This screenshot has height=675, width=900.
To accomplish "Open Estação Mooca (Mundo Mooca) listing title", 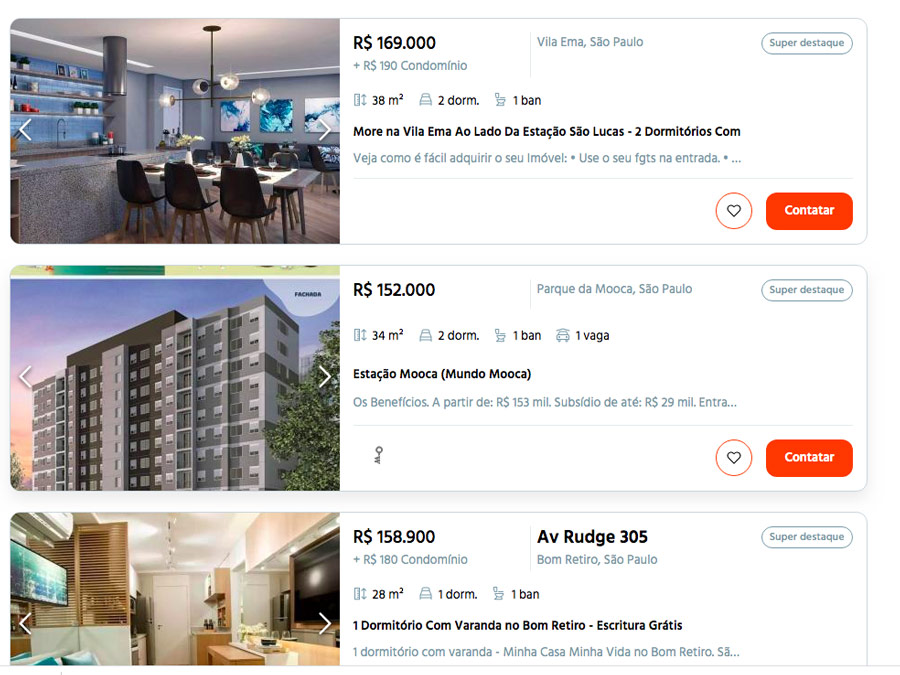I will tap(442, 374).
